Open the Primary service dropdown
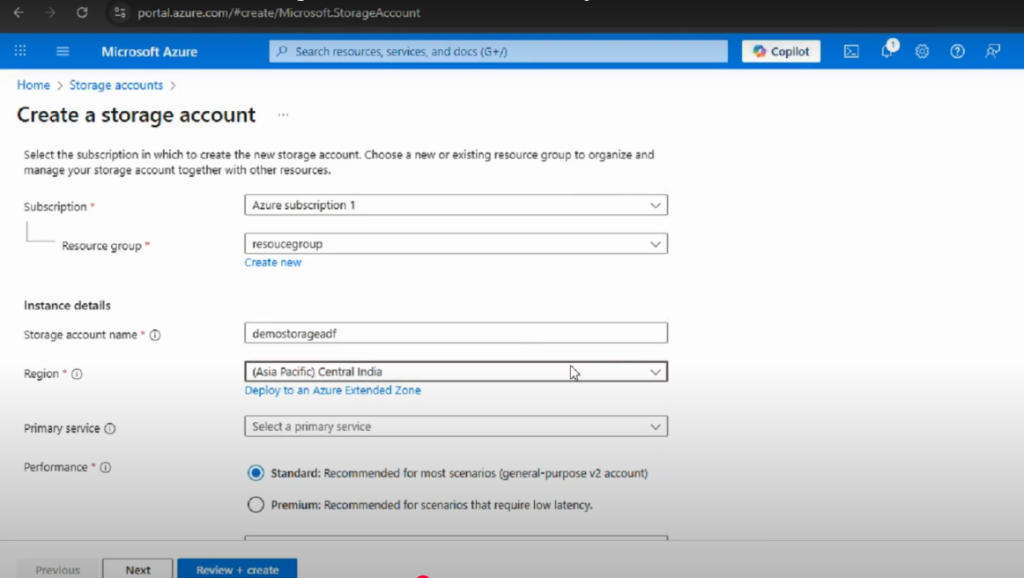 (456, 426)
